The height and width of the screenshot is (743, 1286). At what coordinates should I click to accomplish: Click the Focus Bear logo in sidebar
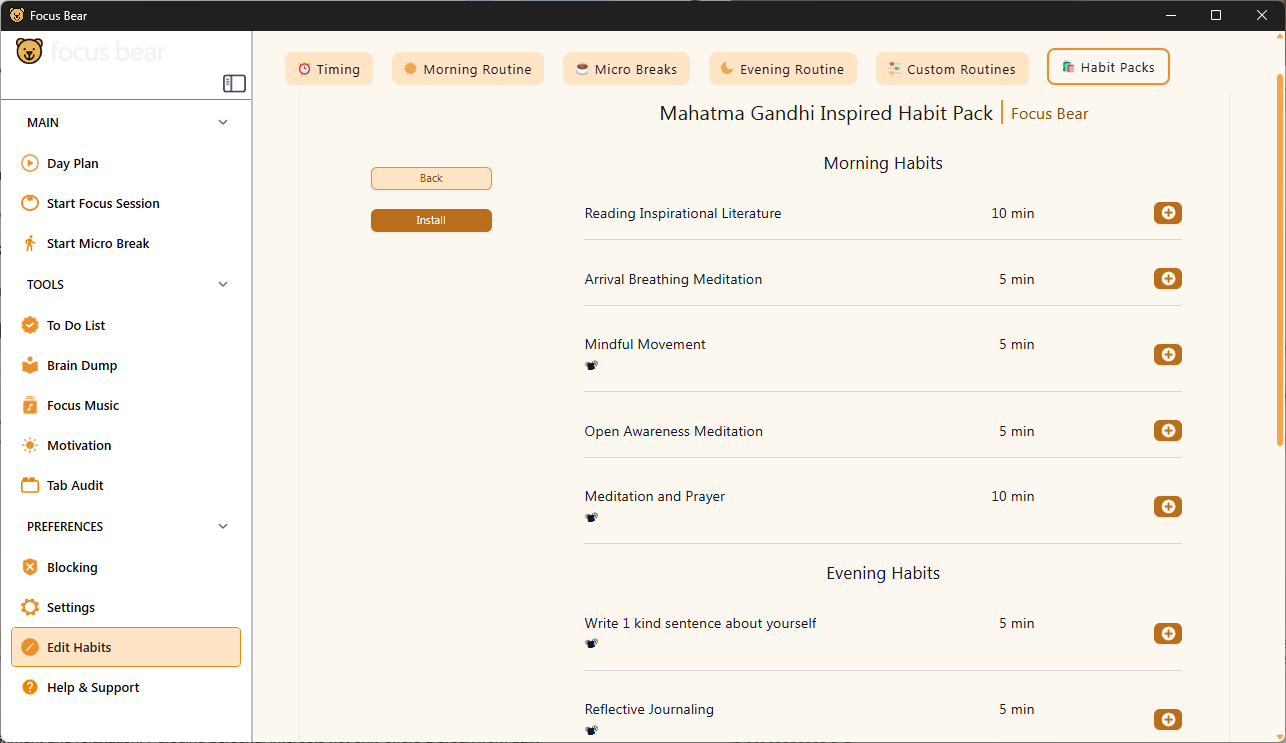coord(90,52)
